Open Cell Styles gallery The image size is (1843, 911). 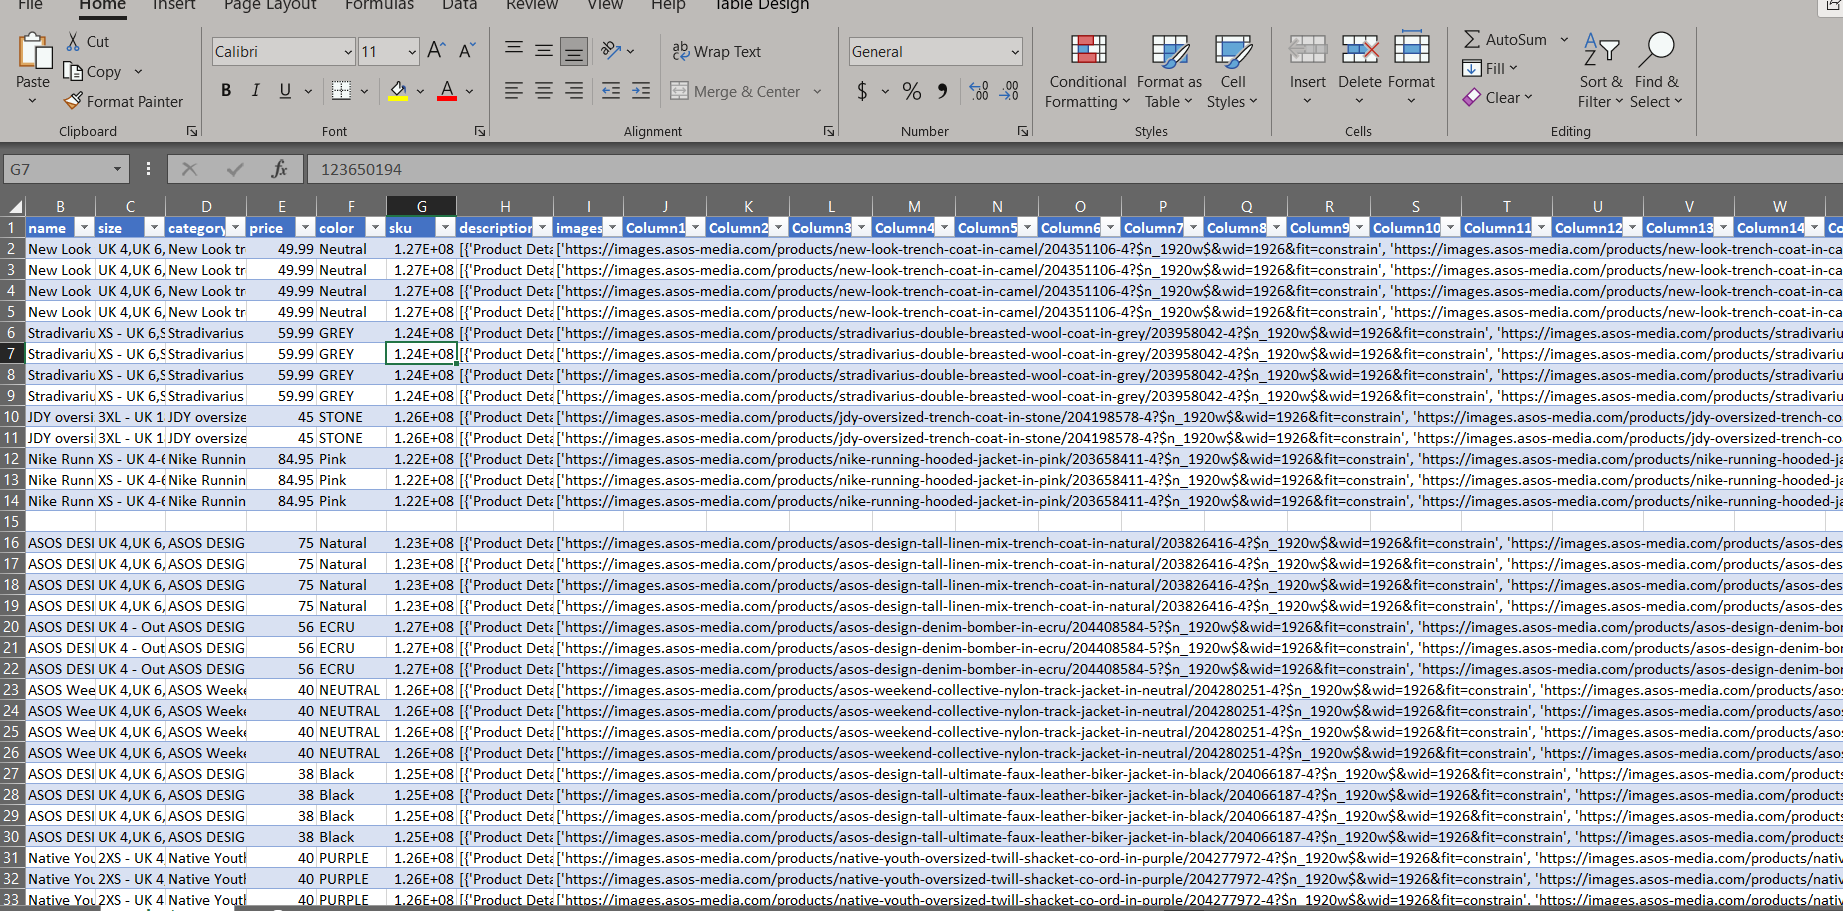[1232, 70]
